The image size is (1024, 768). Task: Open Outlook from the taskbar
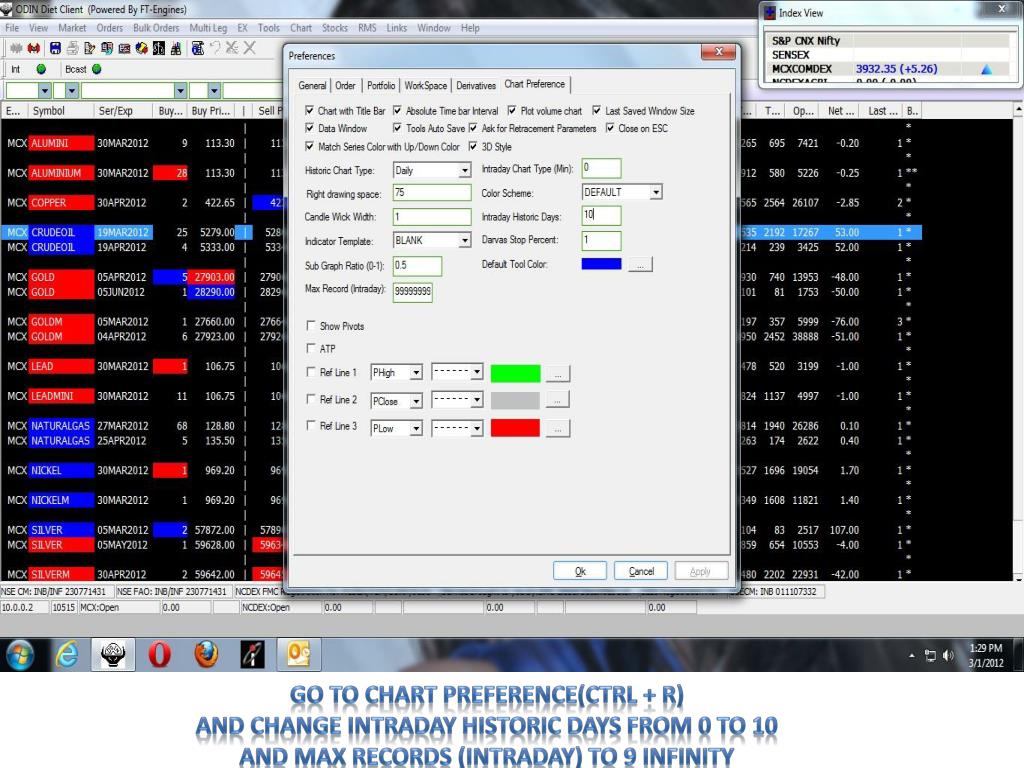click(299, 654)
